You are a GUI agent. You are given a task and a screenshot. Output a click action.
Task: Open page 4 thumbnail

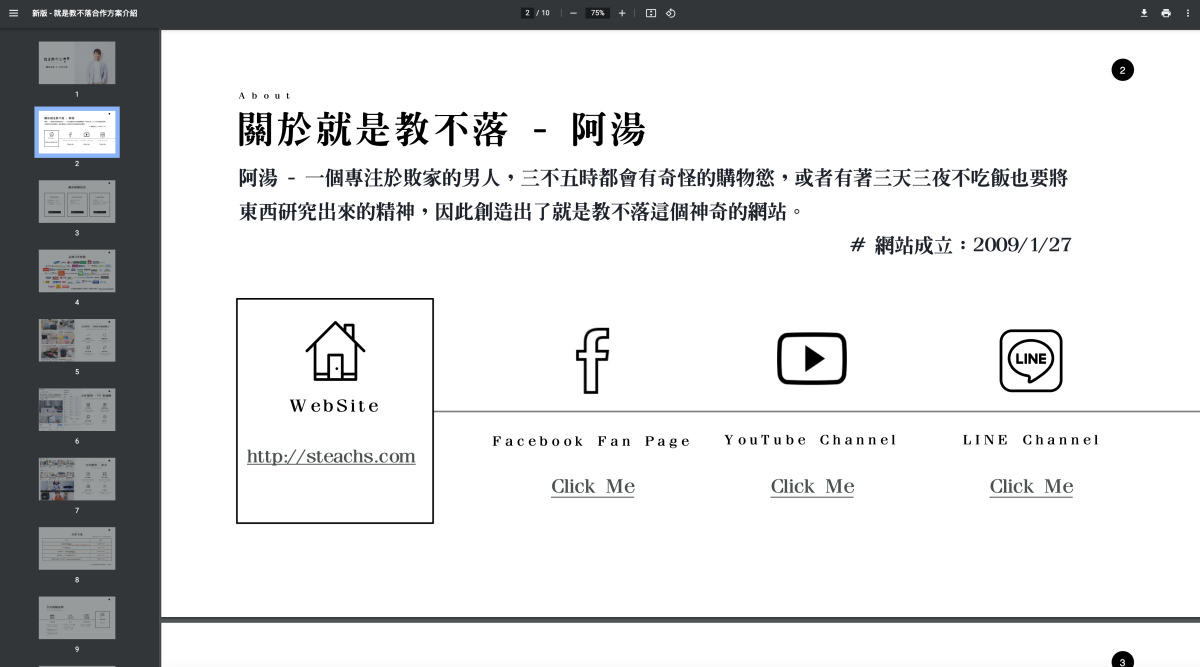[77, 271]
